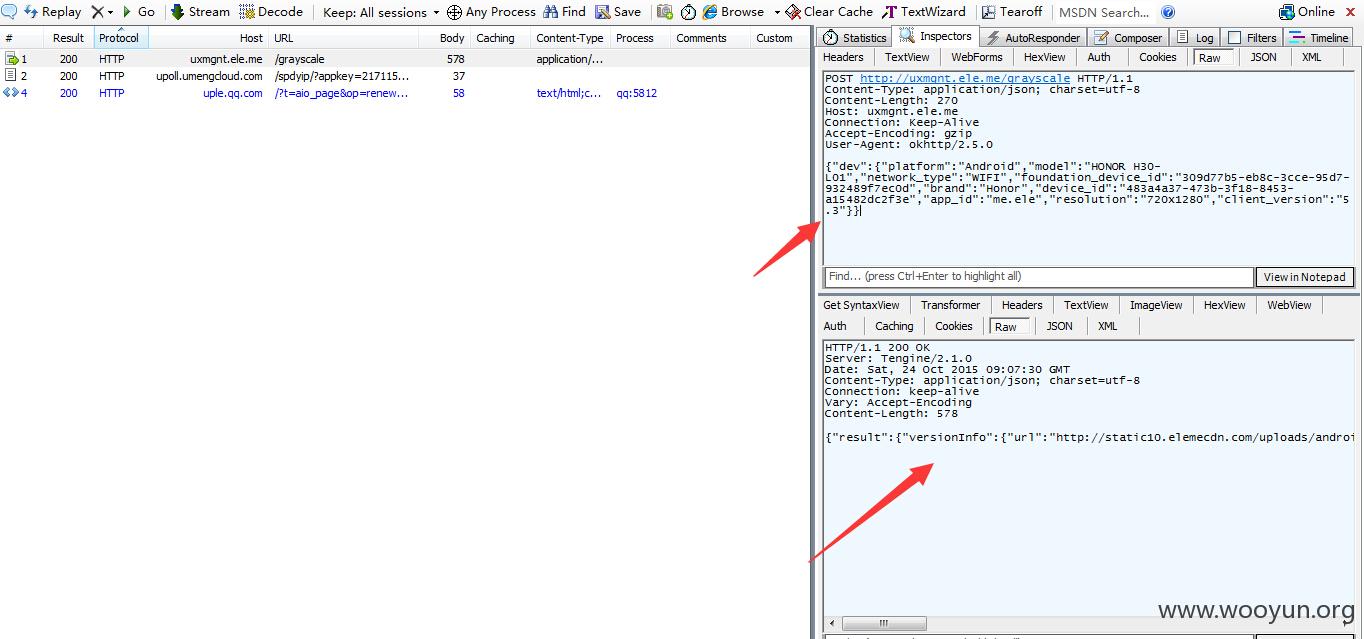Click the Any Process target icon

pos(454,12)
